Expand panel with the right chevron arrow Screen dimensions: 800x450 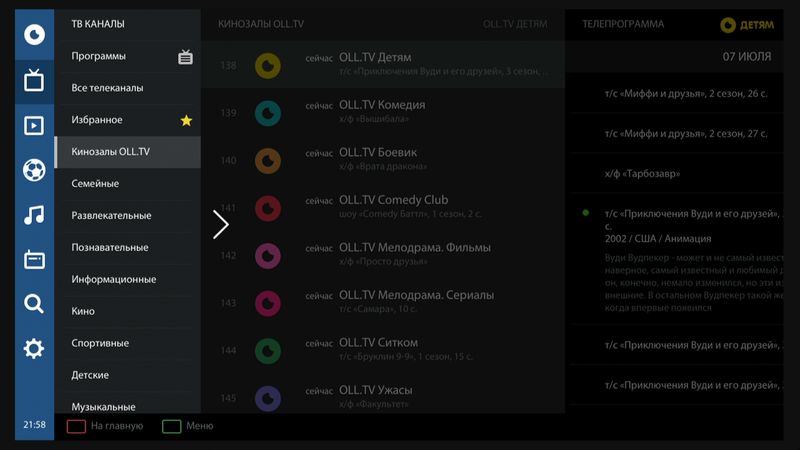[221, 224]
